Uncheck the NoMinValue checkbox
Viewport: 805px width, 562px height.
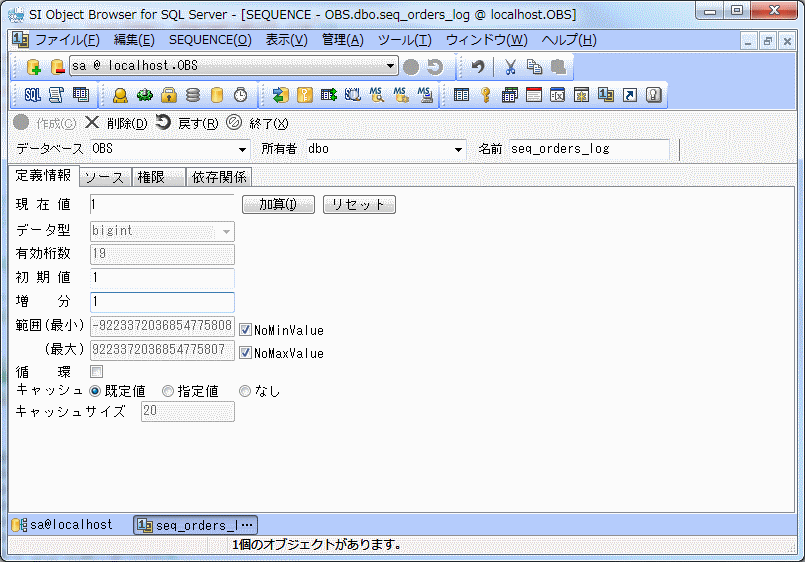tap(245, 329)
